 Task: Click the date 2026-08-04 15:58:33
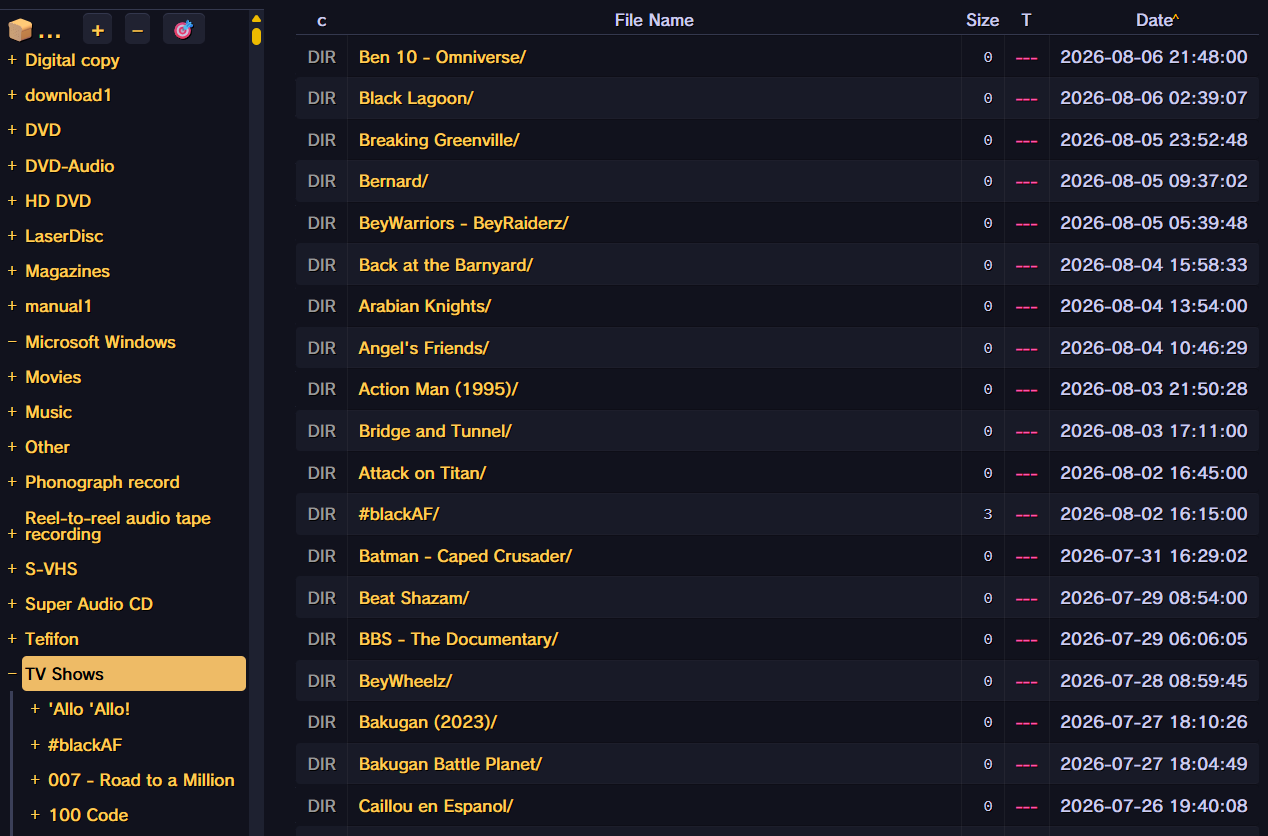pos(1154,265)
